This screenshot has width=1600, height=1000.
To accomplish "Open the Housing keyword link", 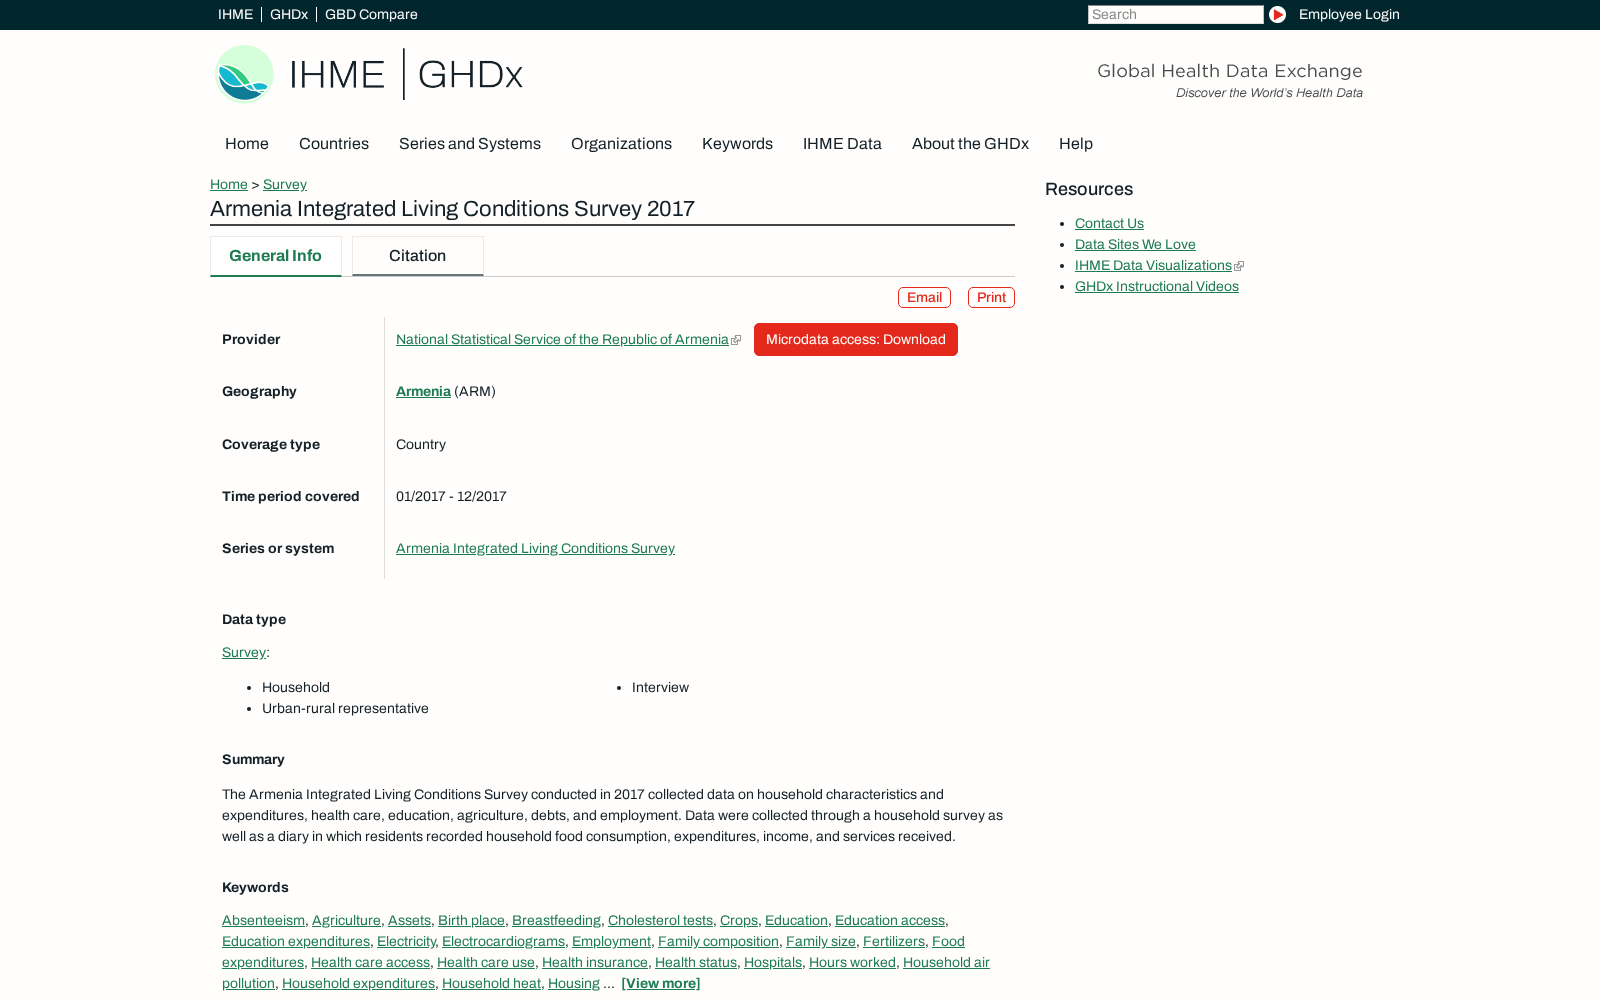I will pyautogui.click(x=574, y=983).
